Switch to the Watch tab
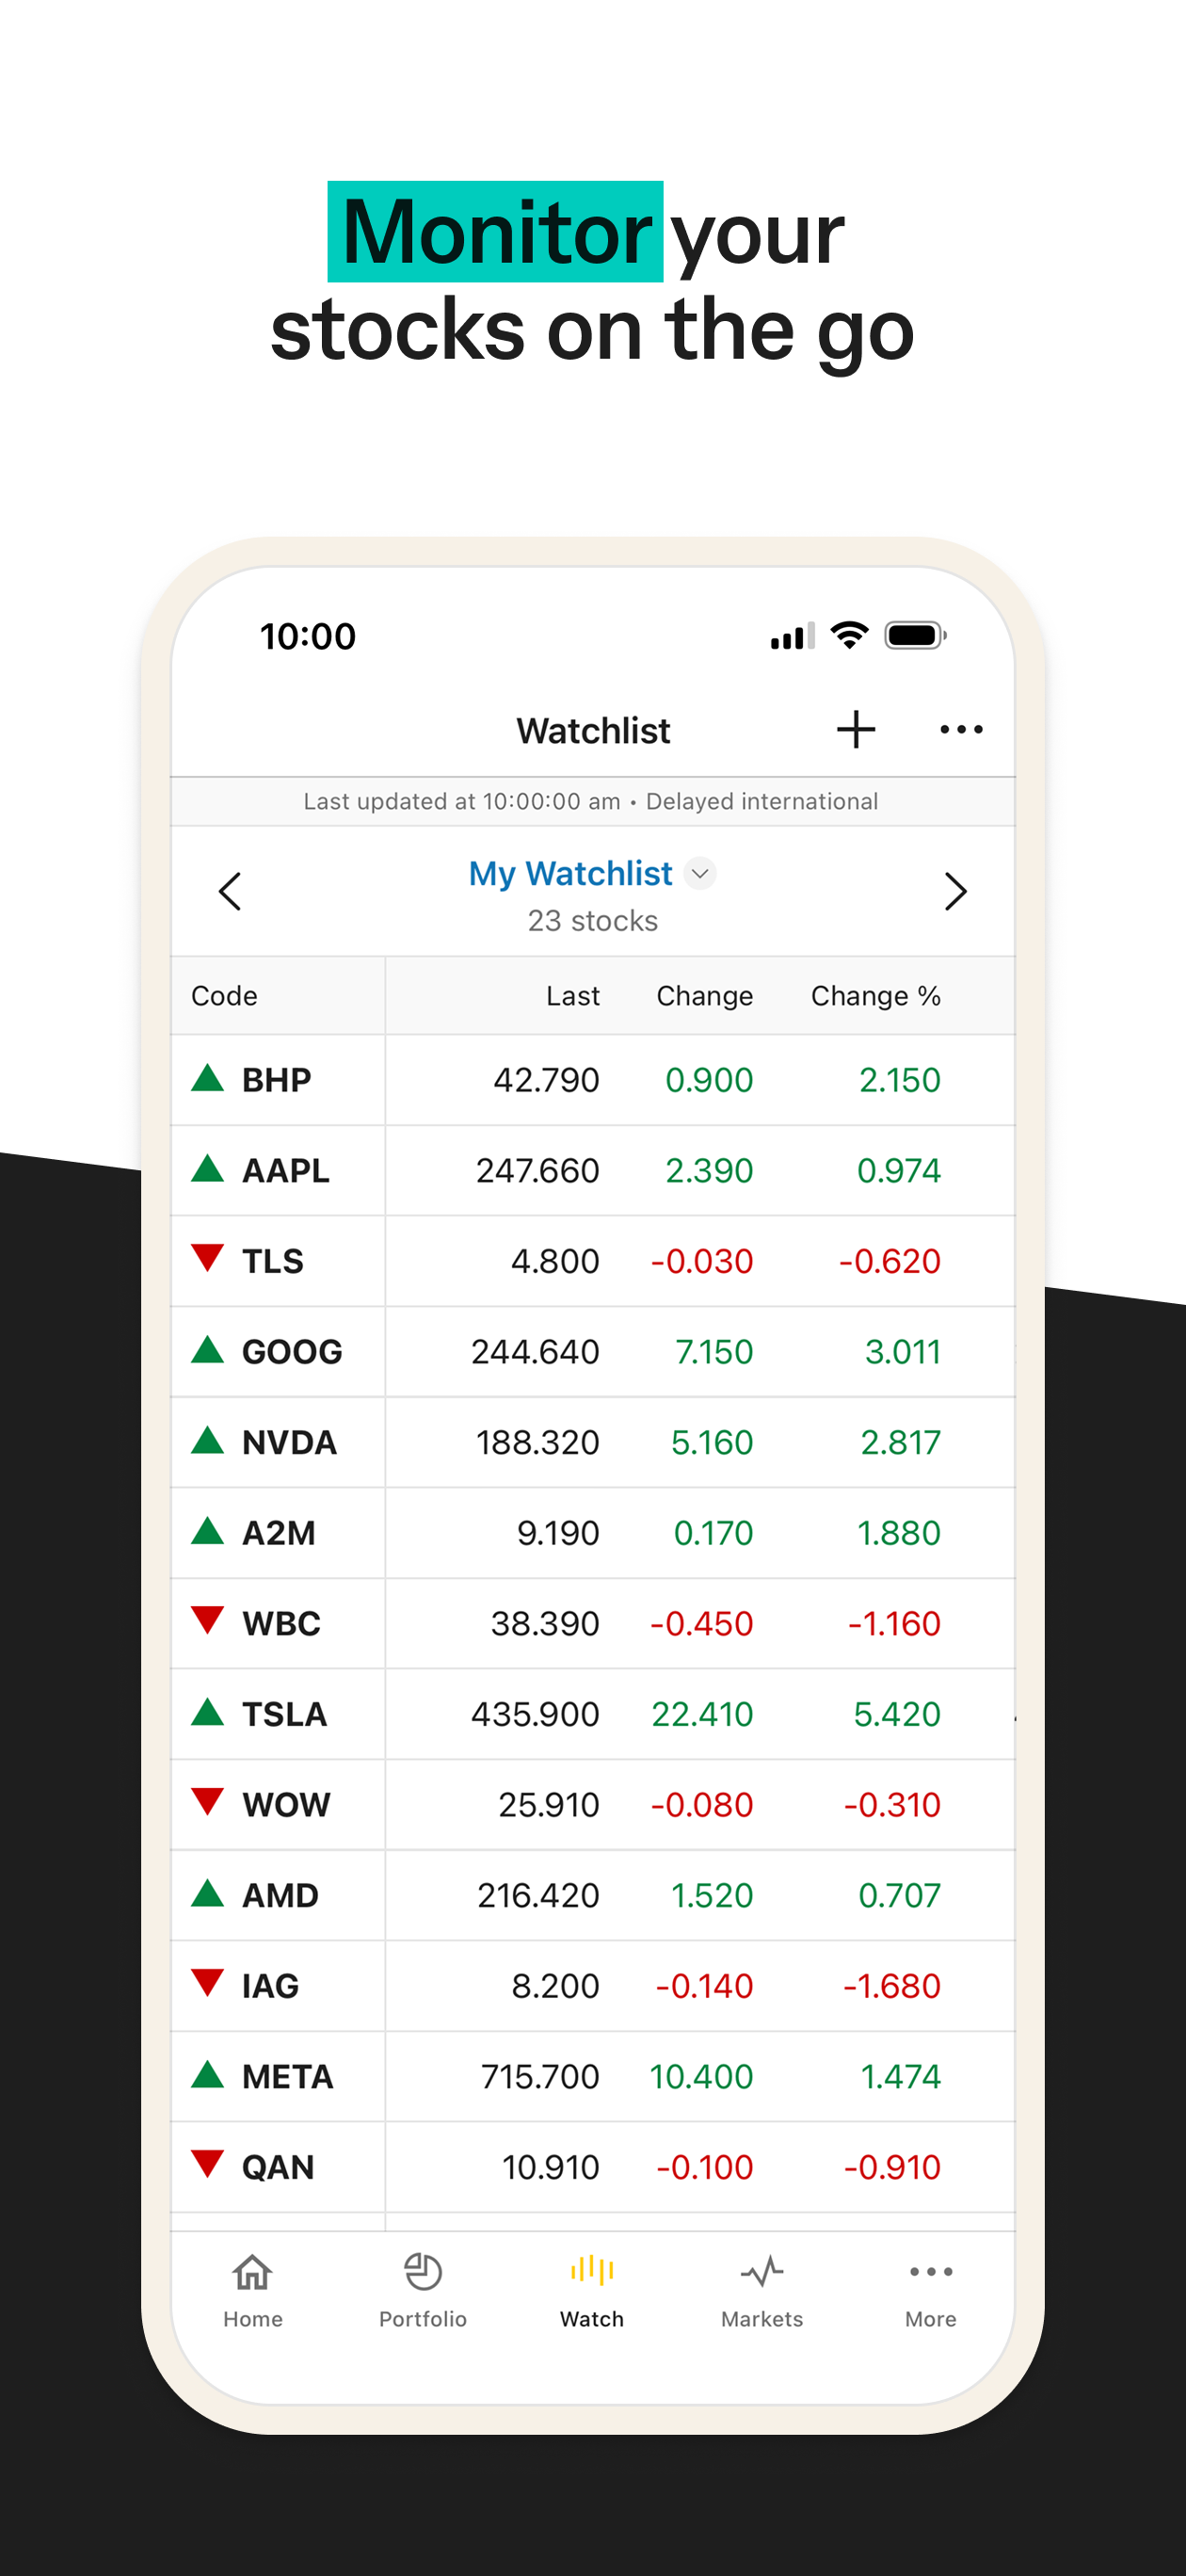This screenshot has width=1186, height=2576. pos(592,2290)
